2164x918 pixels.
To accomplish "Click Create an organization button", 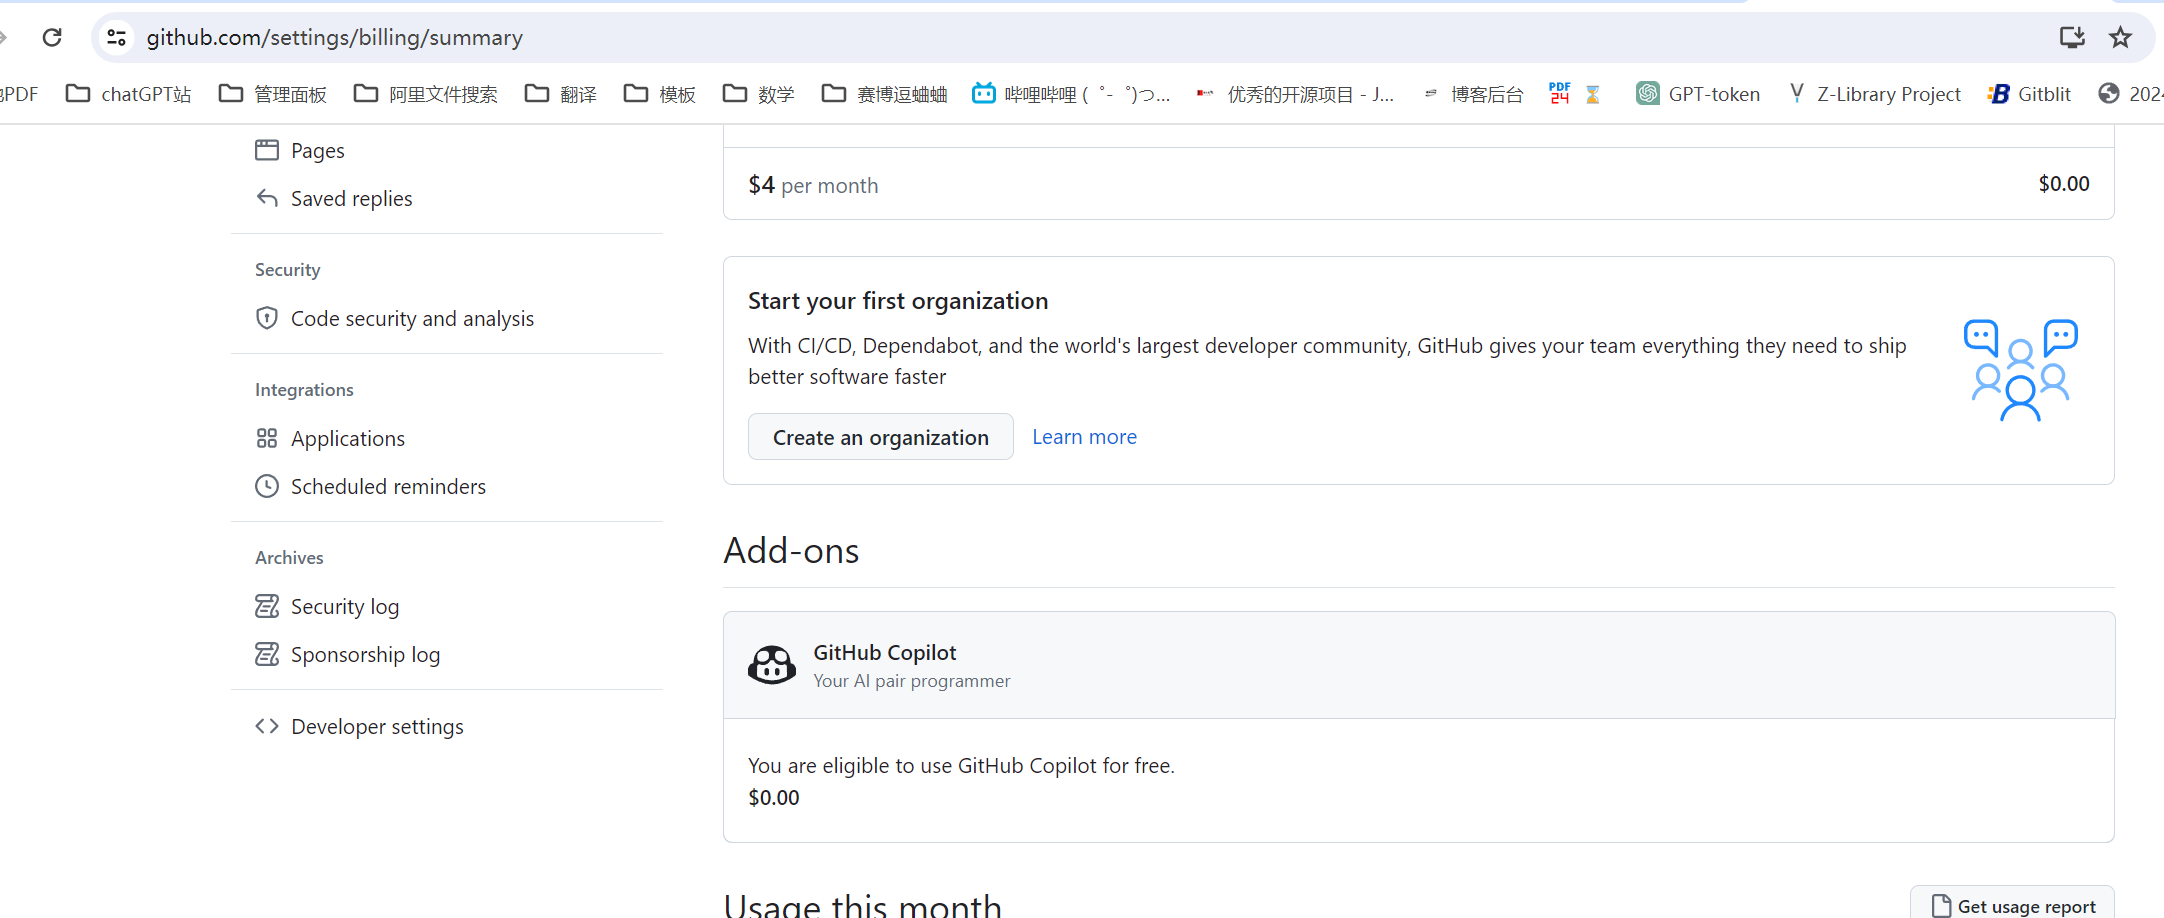I will (x=880, y=437).
